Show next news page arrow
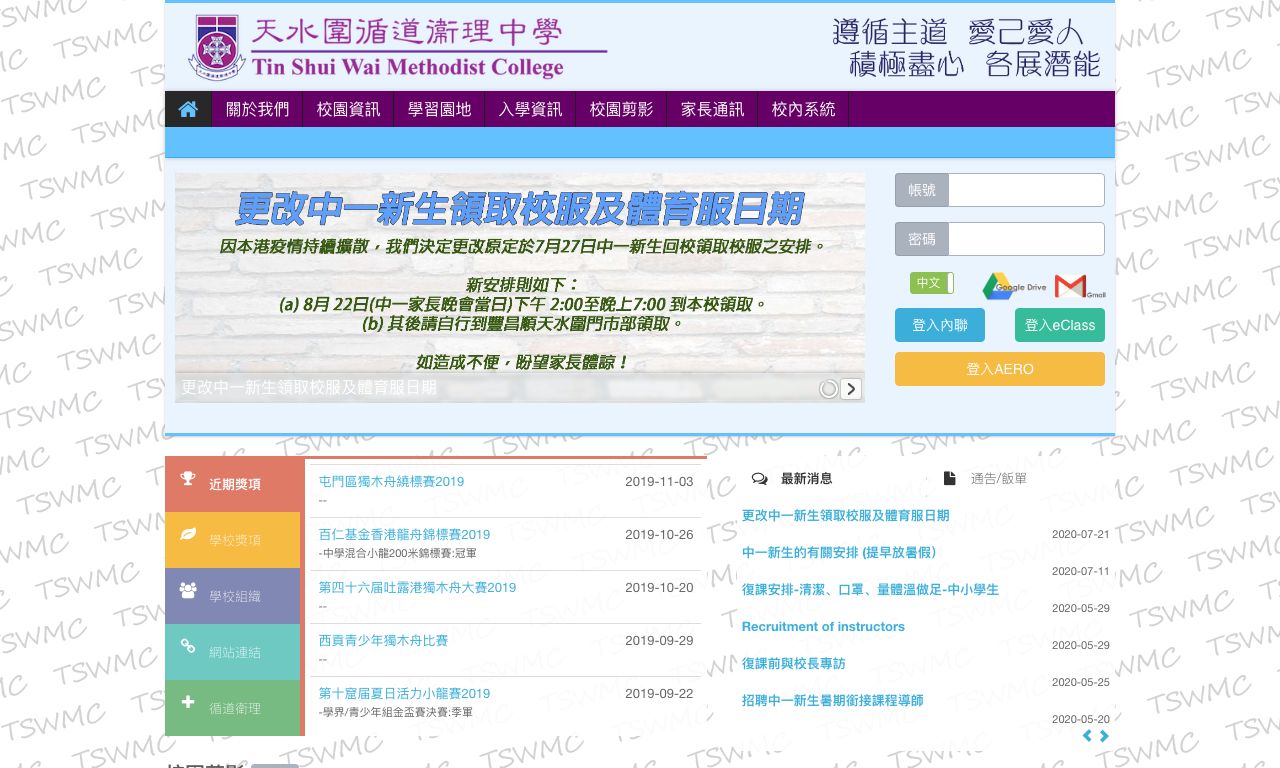This screenshot has height=768, width=1280. [1104, 736]
